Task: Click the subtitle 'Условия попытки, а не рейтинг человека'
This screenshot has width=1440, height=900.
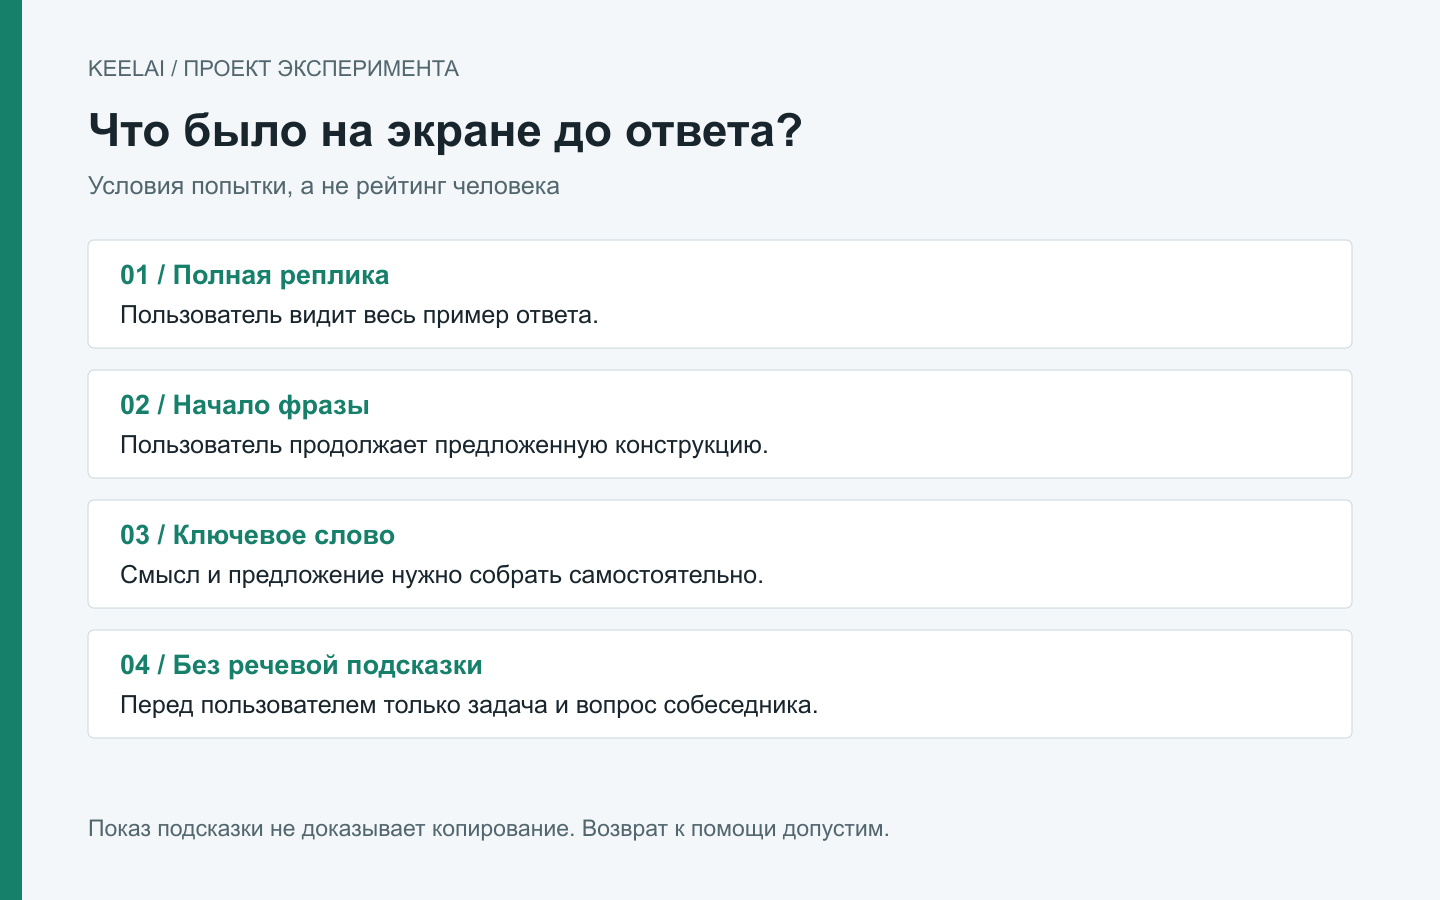Action: click(x=324, y=186)
